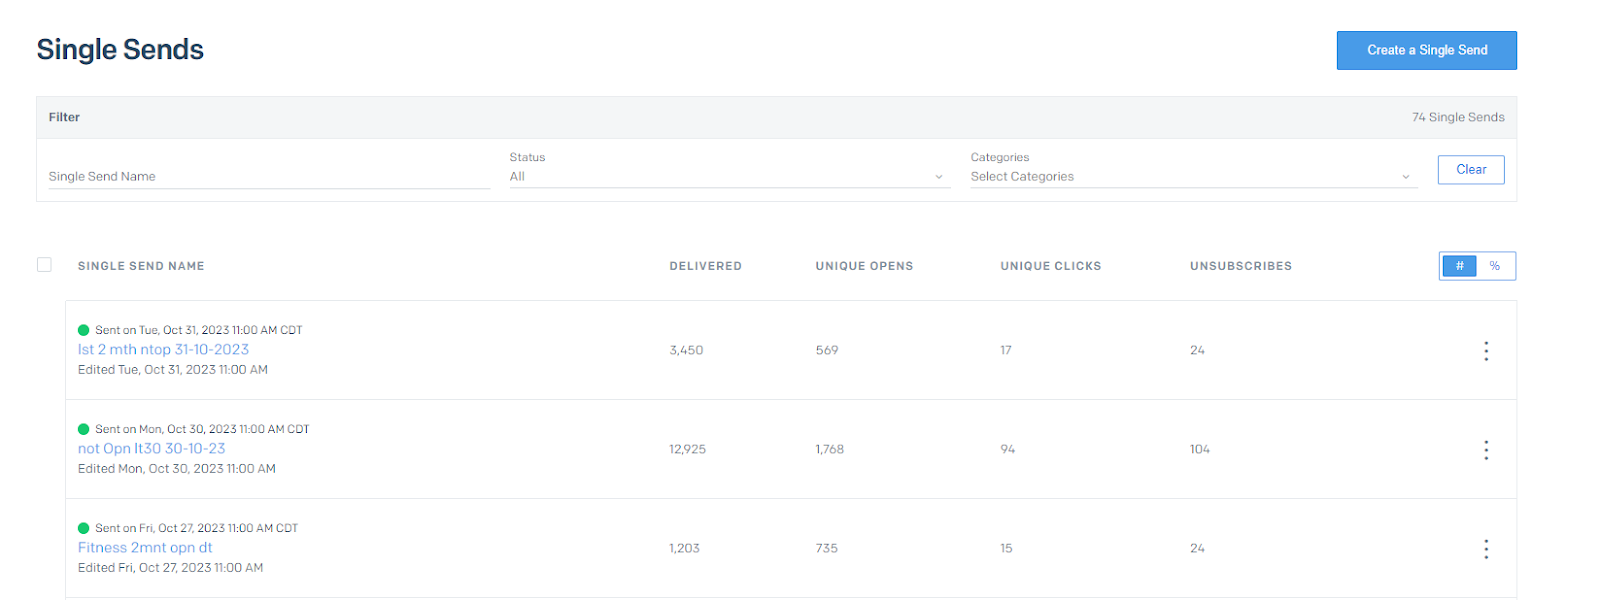Screen dimensions: 1600x600
Task: Click the Unique Opens column header
Action: point(864,266)
